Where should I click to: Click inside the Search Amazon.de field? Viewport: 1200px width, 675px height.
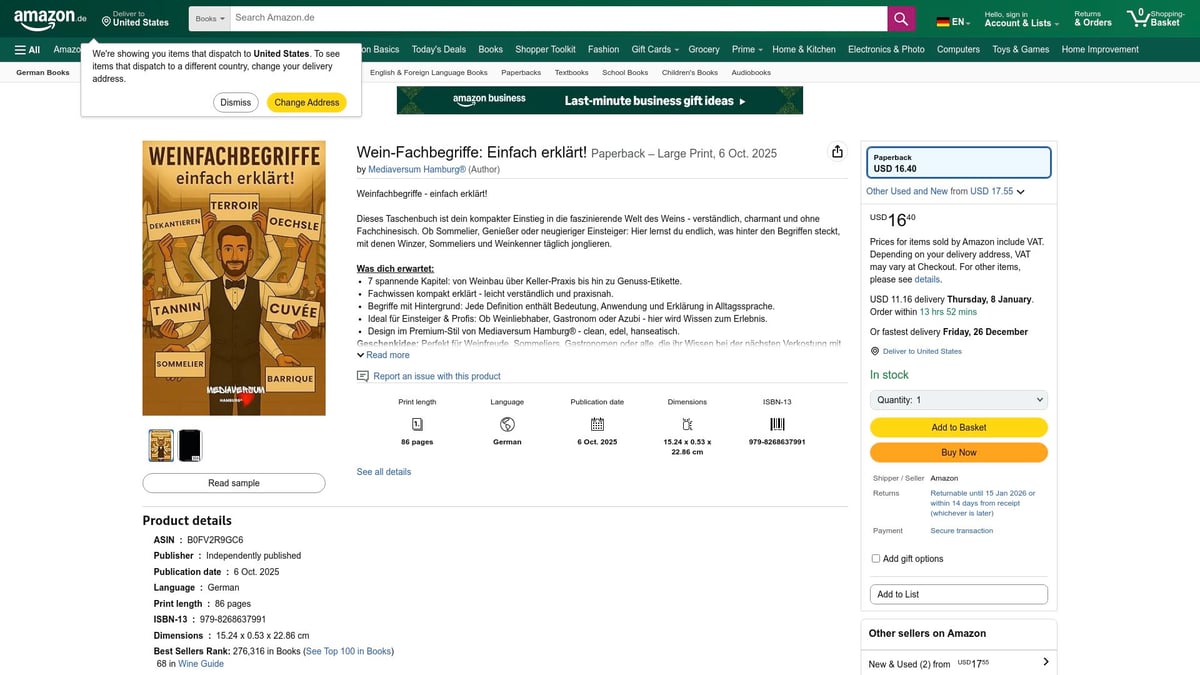(x=550, y=18)
